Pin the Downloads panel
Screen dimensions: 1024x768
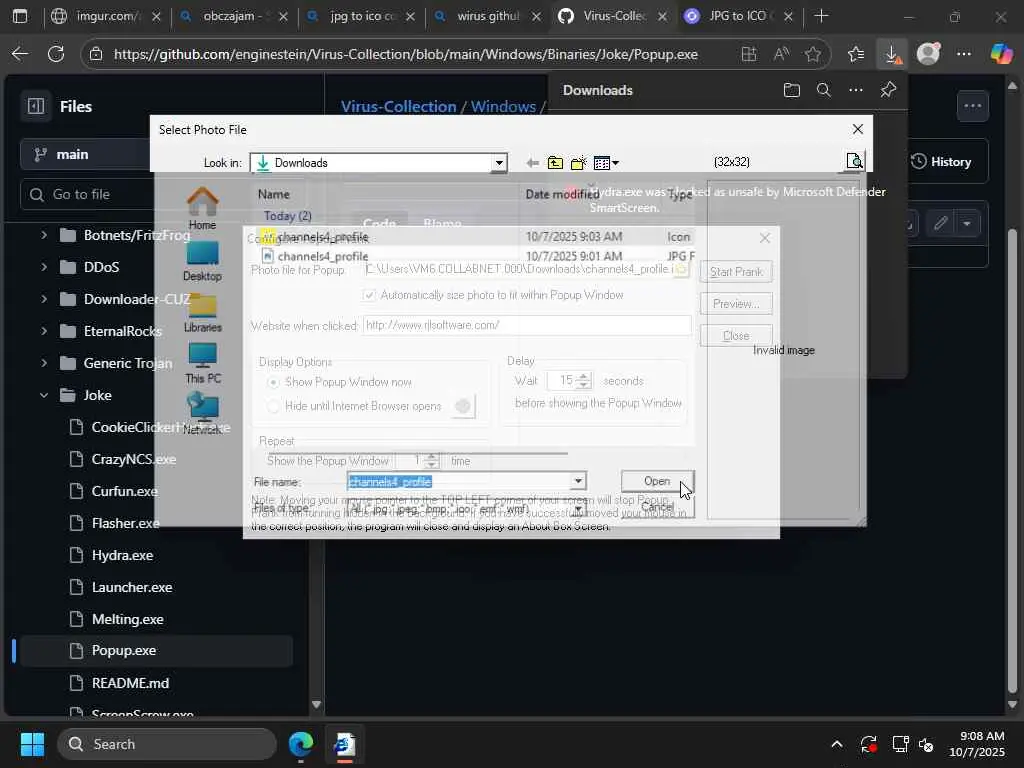888,90
